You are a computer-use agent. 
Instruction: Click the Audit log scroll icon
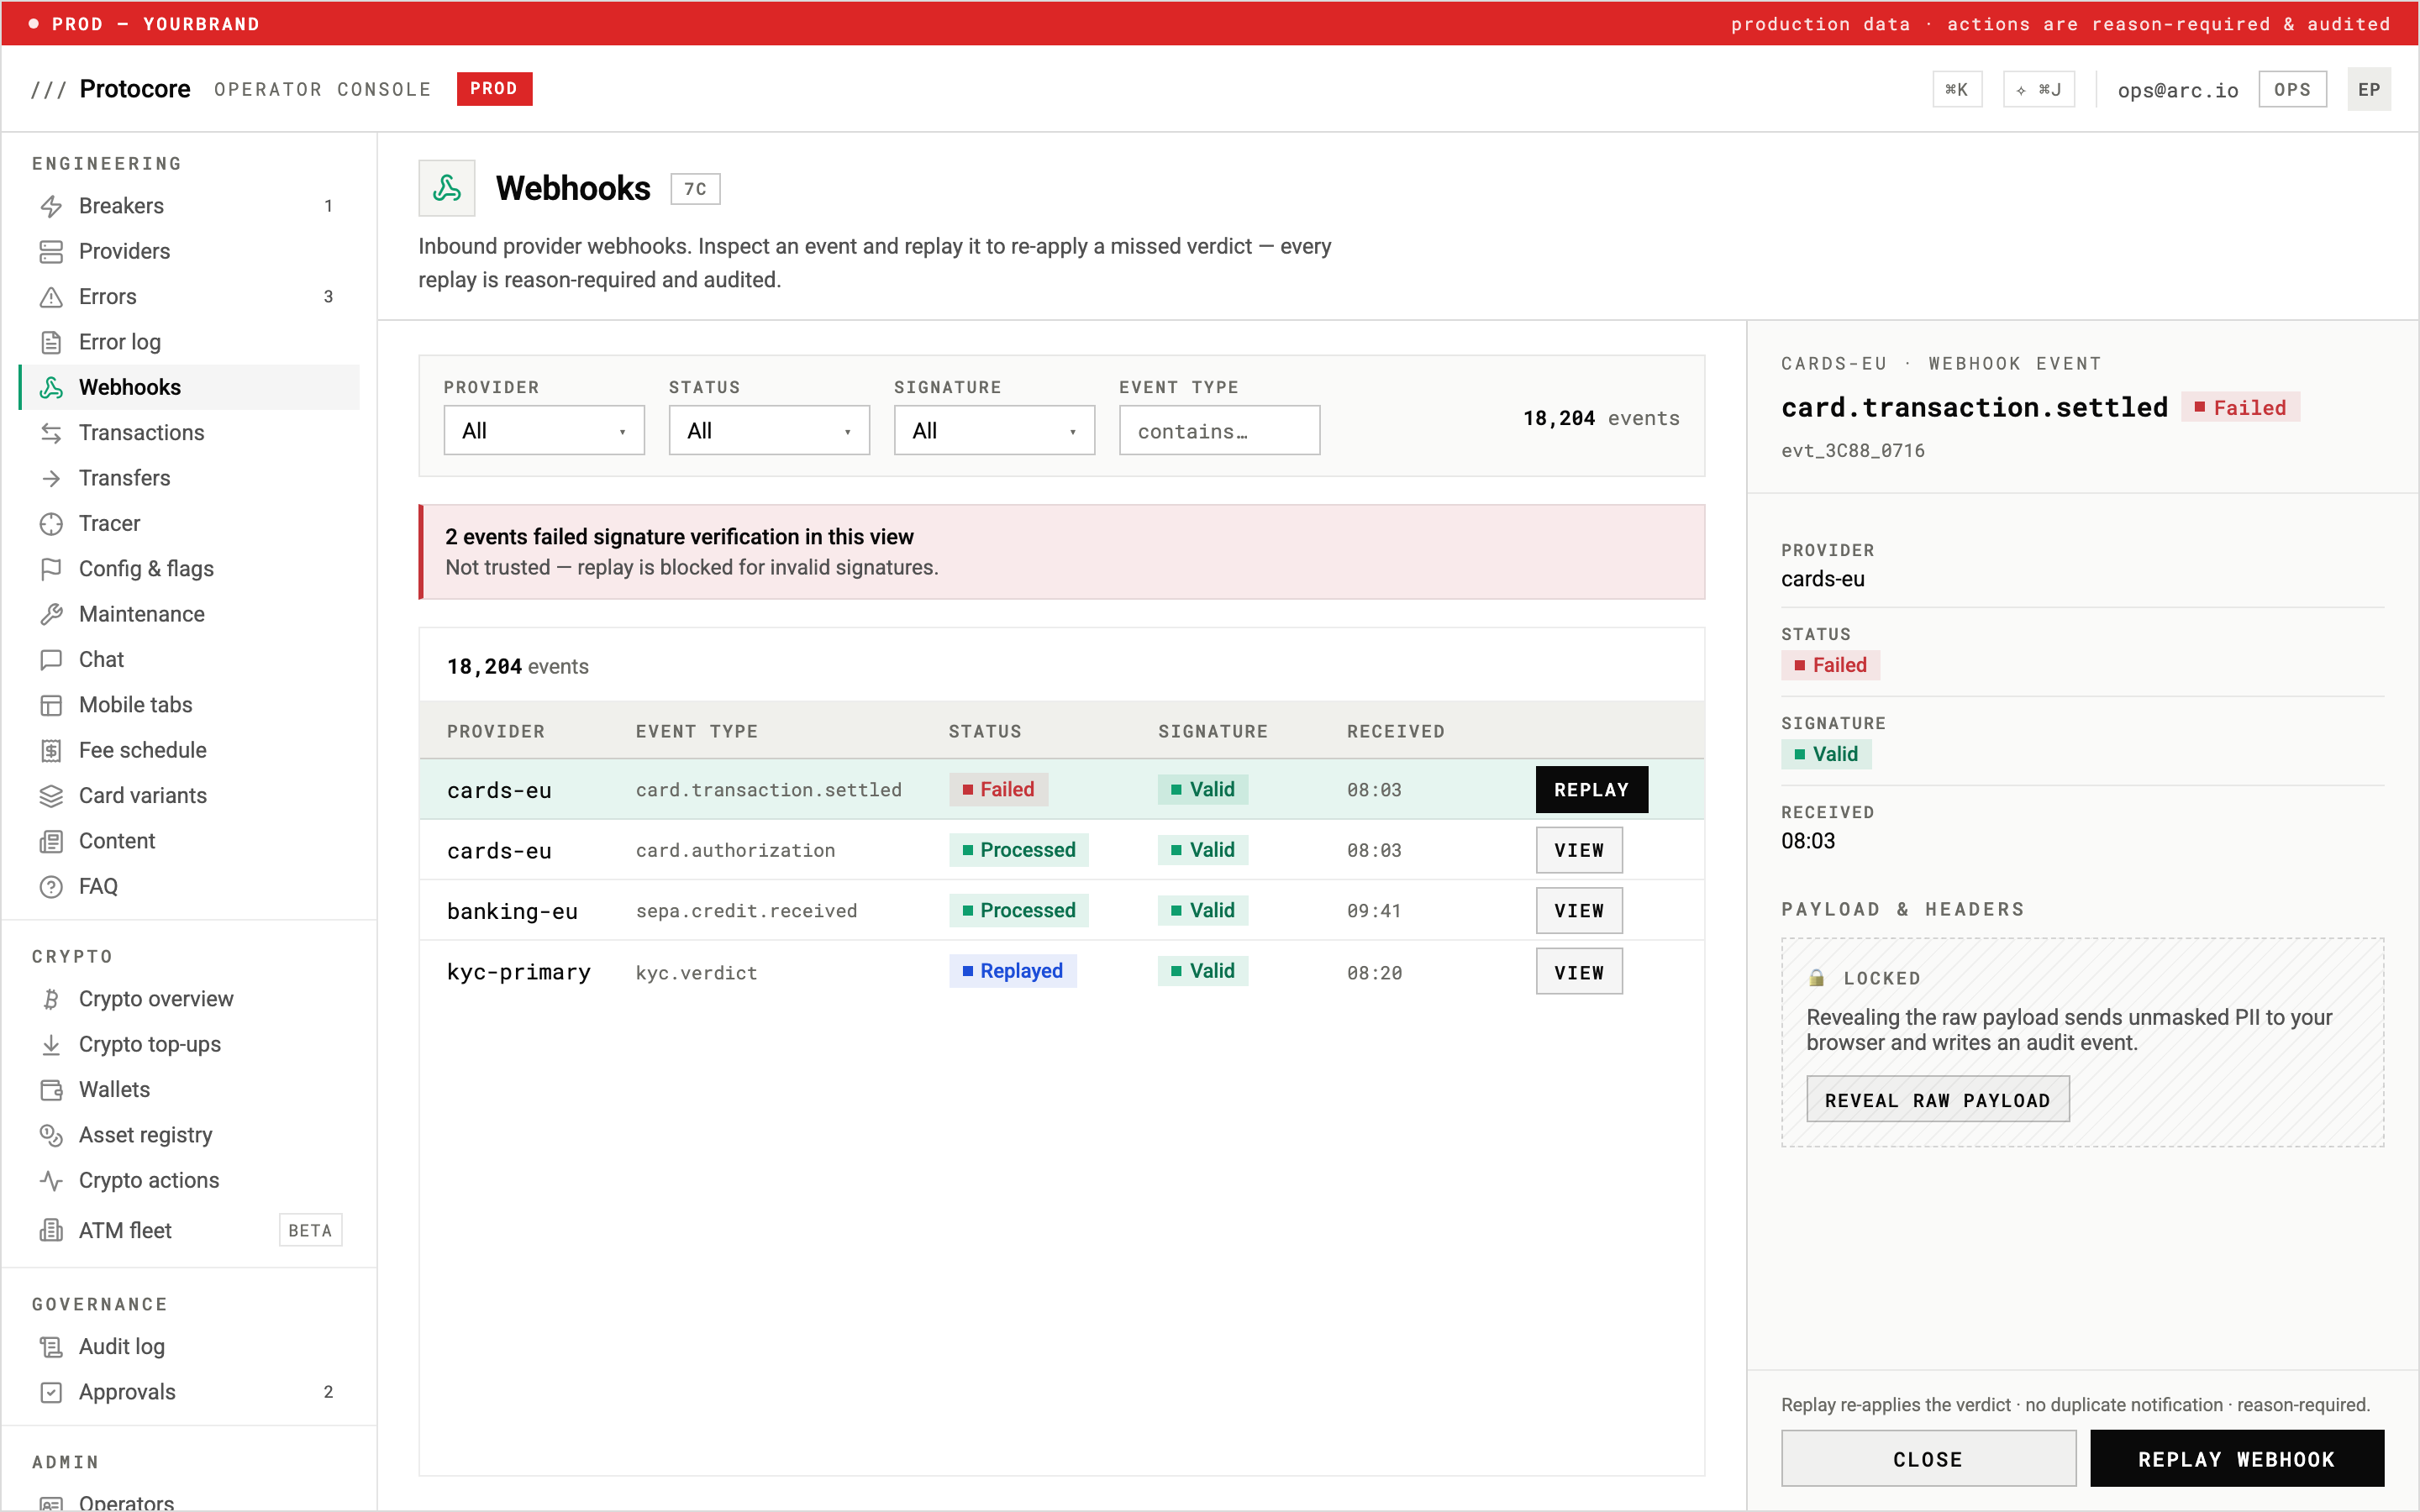(x=51, y=1347)
